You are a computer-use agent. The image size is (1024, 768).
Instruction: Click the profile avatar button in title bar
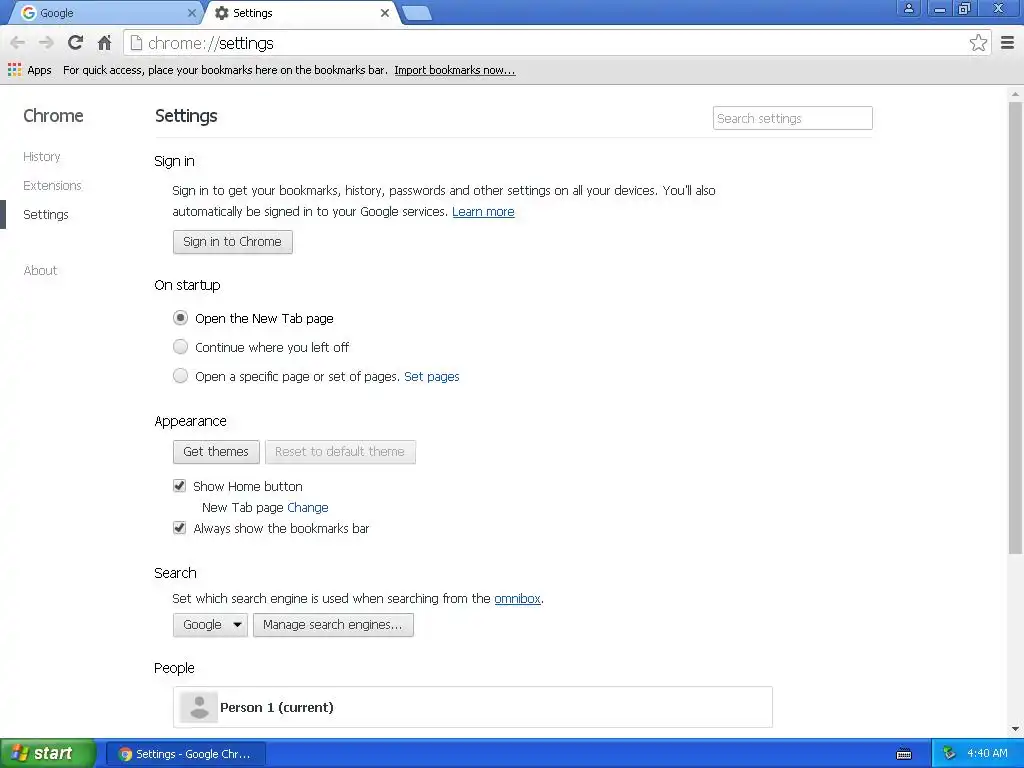[908, 8]
